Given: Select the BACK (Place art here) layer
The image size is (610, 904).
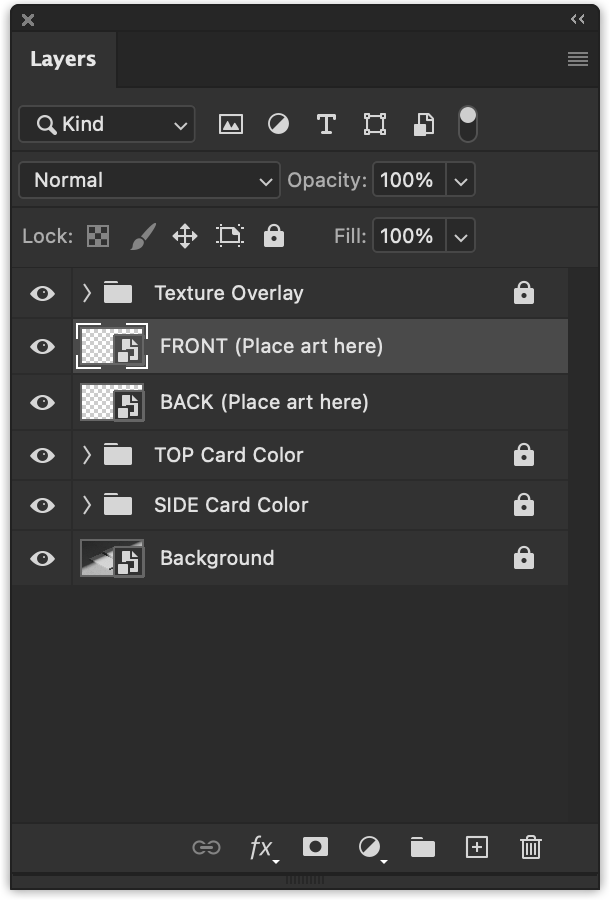Looking at the screenshot, I should point(320,402).
